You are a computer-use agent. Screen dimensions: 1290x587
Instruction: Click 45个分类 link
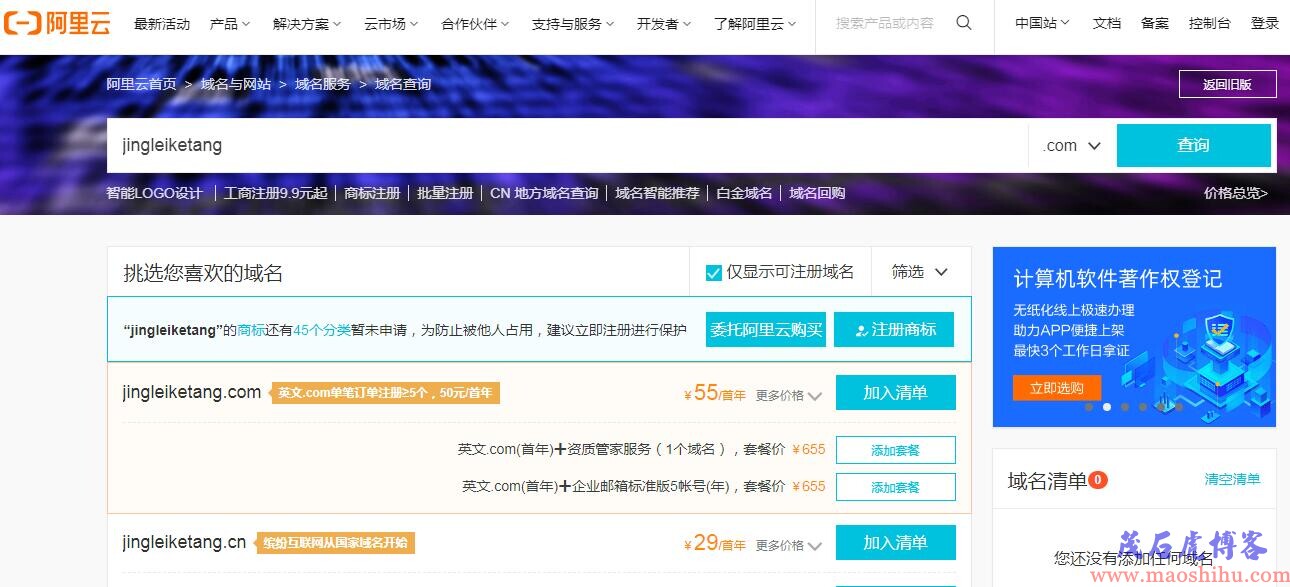[x=322, y=330]
